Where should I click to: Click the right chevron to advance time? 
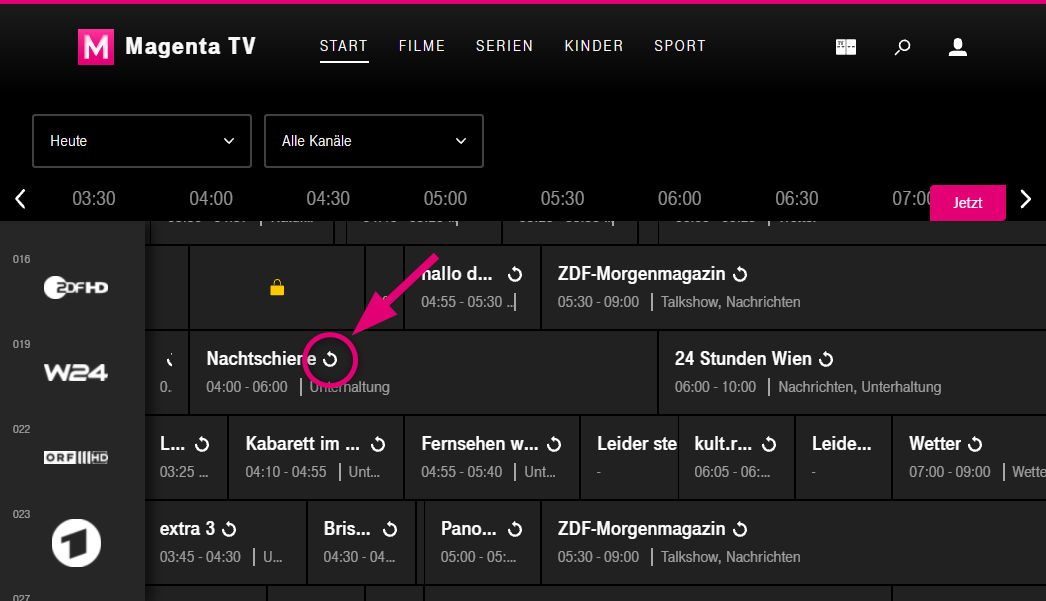click(x=1026, y=198)
